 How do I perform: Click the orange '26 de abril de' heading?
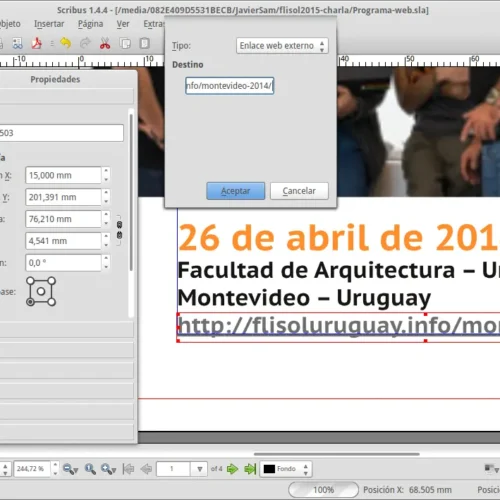coord(339,237)
